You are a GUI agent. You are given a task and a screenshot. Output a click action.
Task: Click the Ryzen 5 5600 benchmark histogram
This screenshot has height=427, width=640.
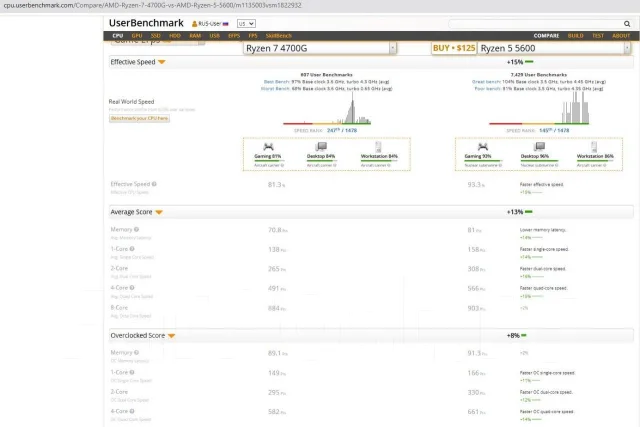539,108
